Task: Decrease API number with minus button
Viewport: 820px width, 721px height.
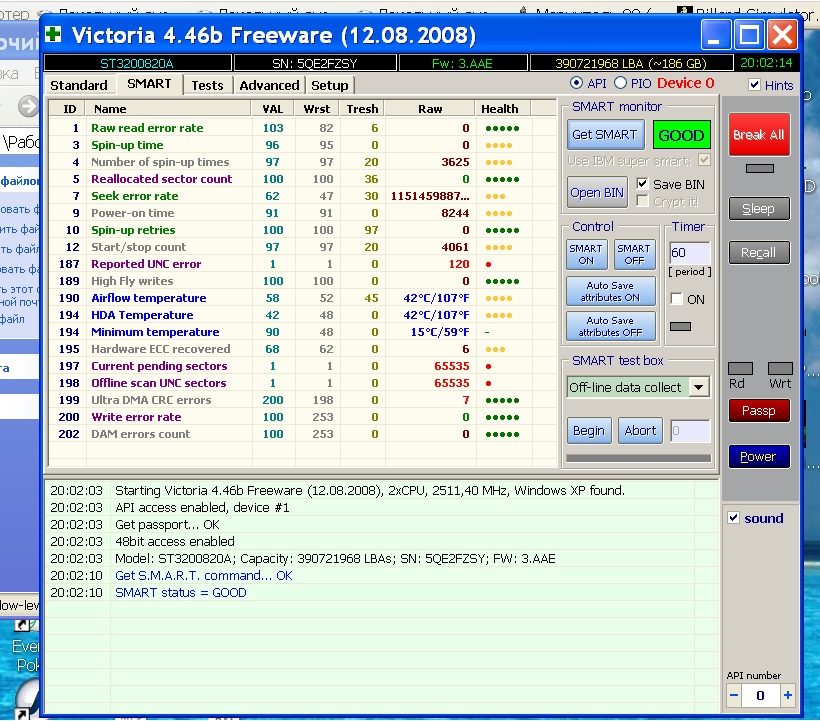Action: coord(734,695)
